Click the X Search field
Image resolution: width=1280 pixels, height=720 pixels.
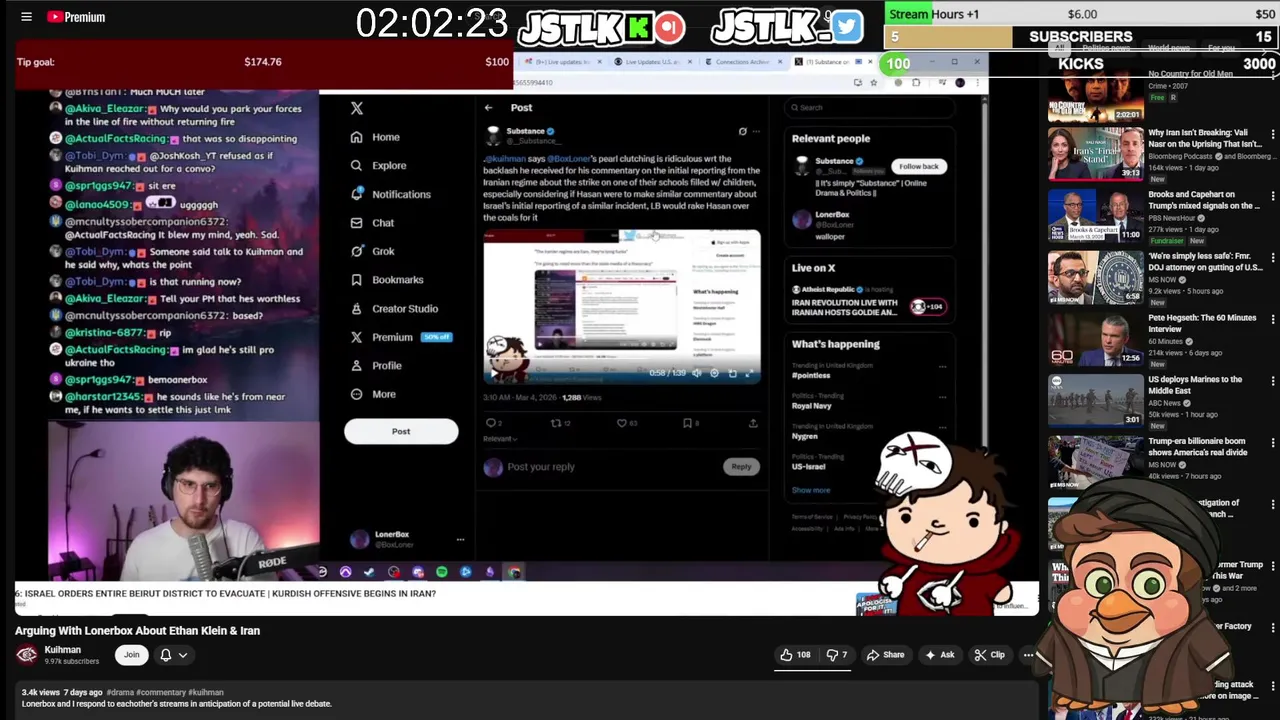(x=870, y=107)
